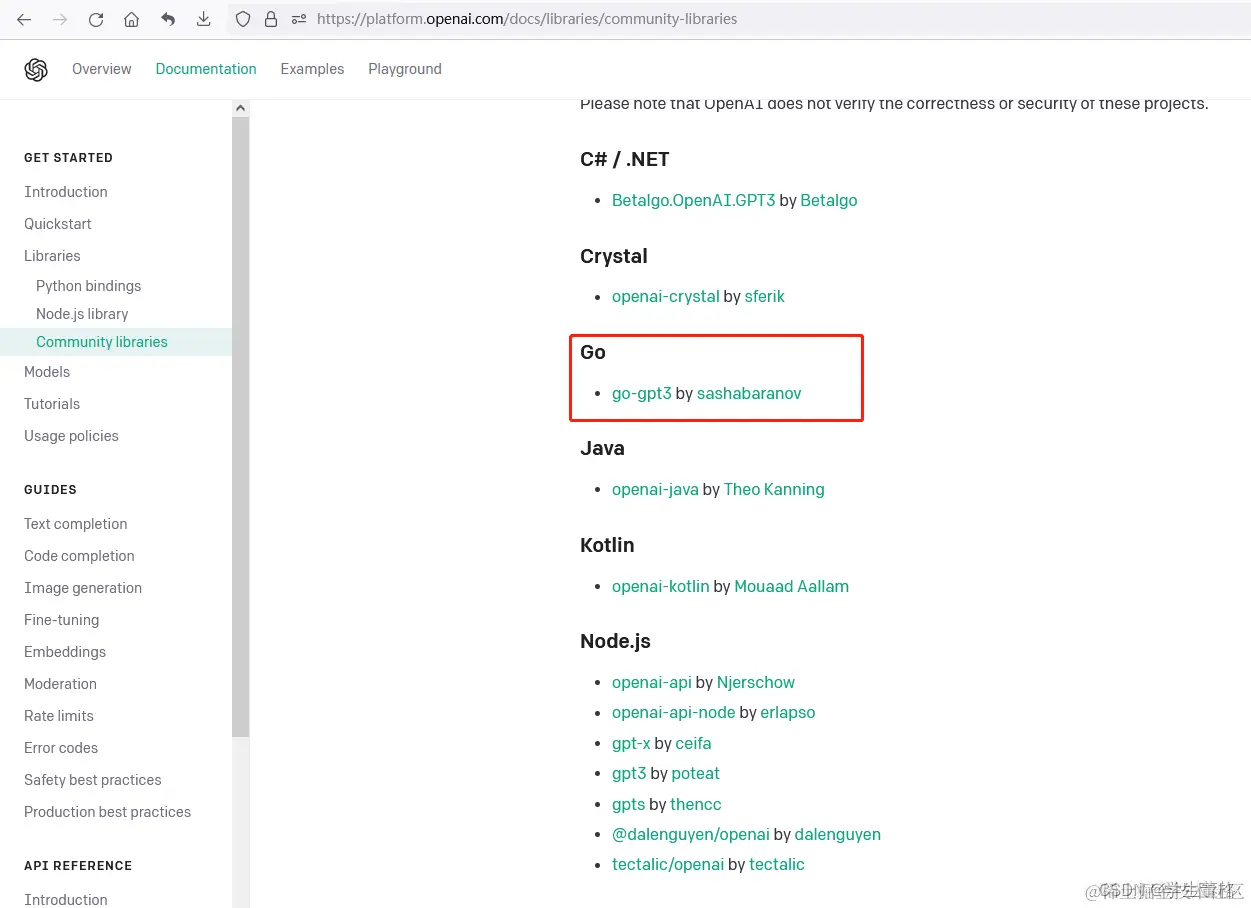
Task: Open the openai-kotlin link
Action: point(661,586)
